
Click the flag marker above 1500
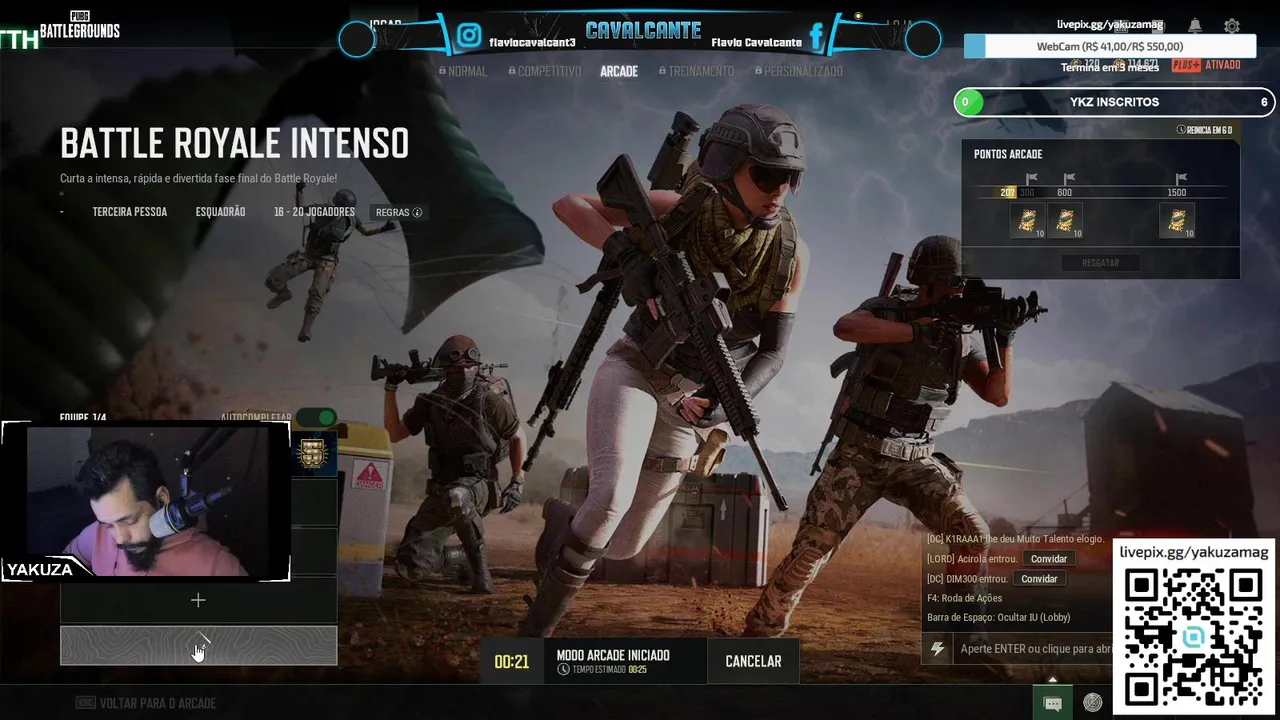coord(1181,179)
